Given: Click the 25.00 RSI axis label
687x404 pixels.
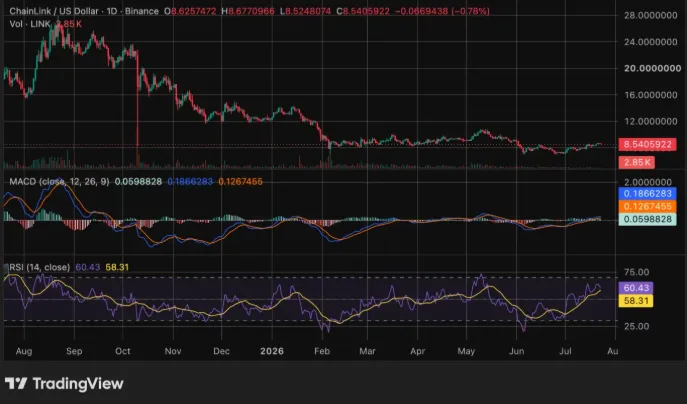Looking at the screenshot, I should click(637, 326).
